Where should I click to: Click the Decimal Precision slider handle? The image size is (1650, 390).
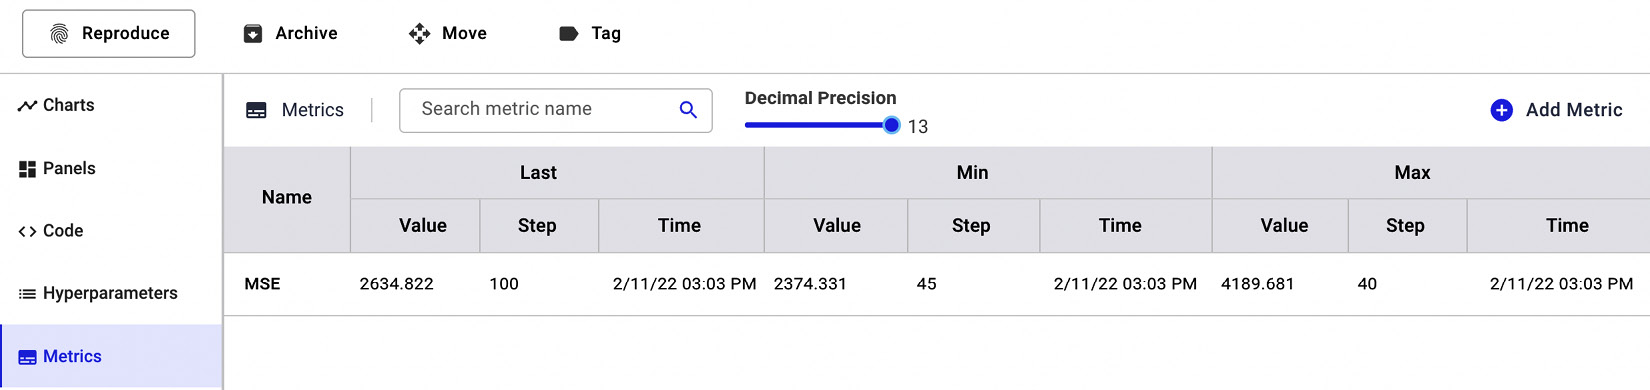tap(891, 125)
